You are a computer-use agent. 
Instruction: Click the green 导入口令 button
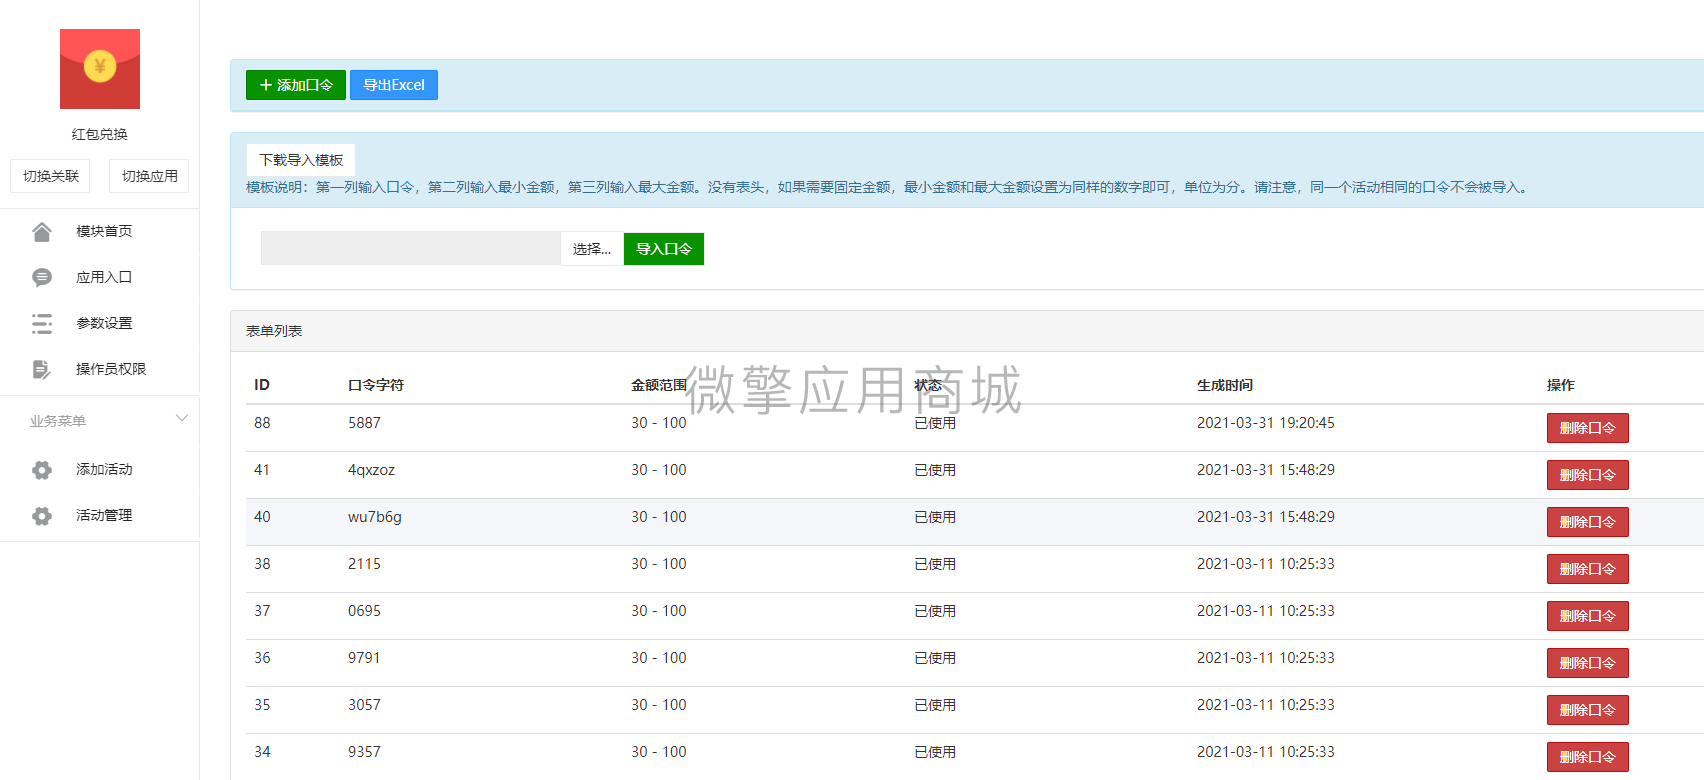664,249
